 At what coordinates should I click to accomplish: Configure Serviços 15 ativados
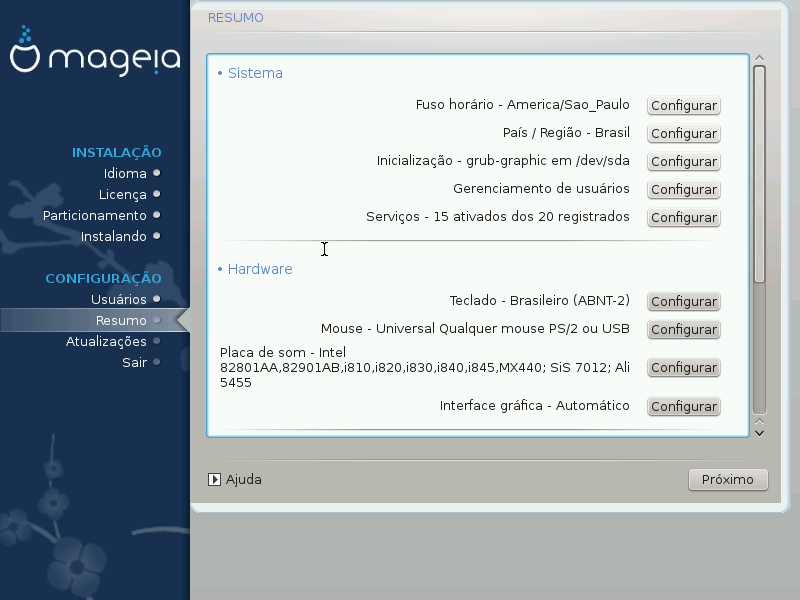click(x=684, y=218)
